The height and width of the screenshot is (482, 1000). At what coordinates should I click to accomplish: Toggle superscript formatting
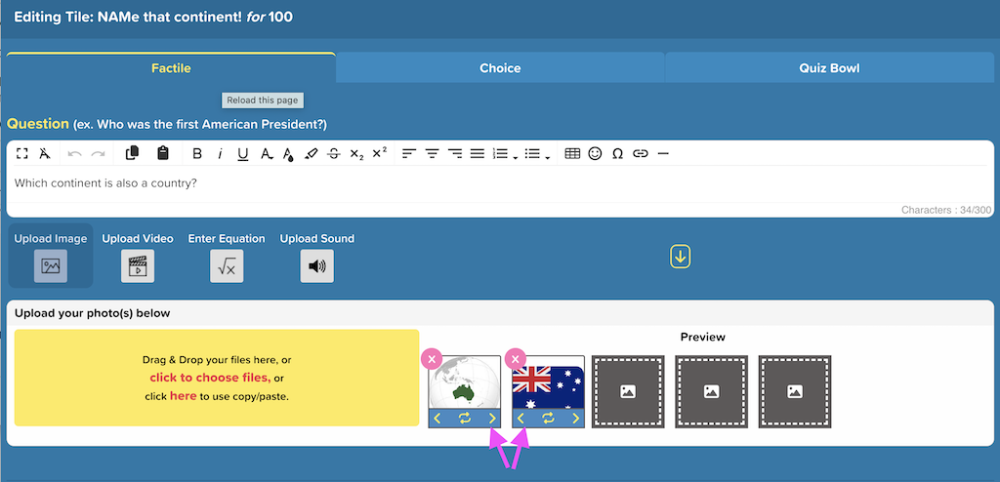(379, 153)
